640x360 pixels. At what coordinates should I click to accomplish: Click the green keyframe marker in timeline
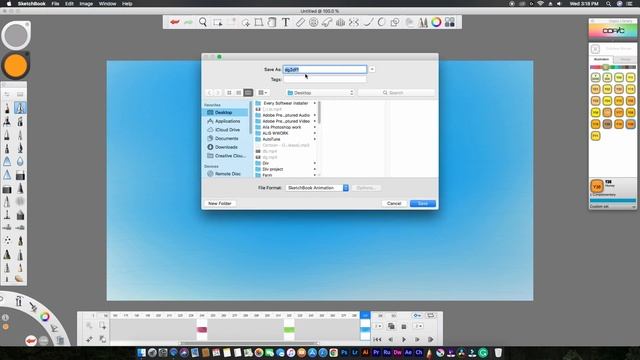[x=289, y=330]
